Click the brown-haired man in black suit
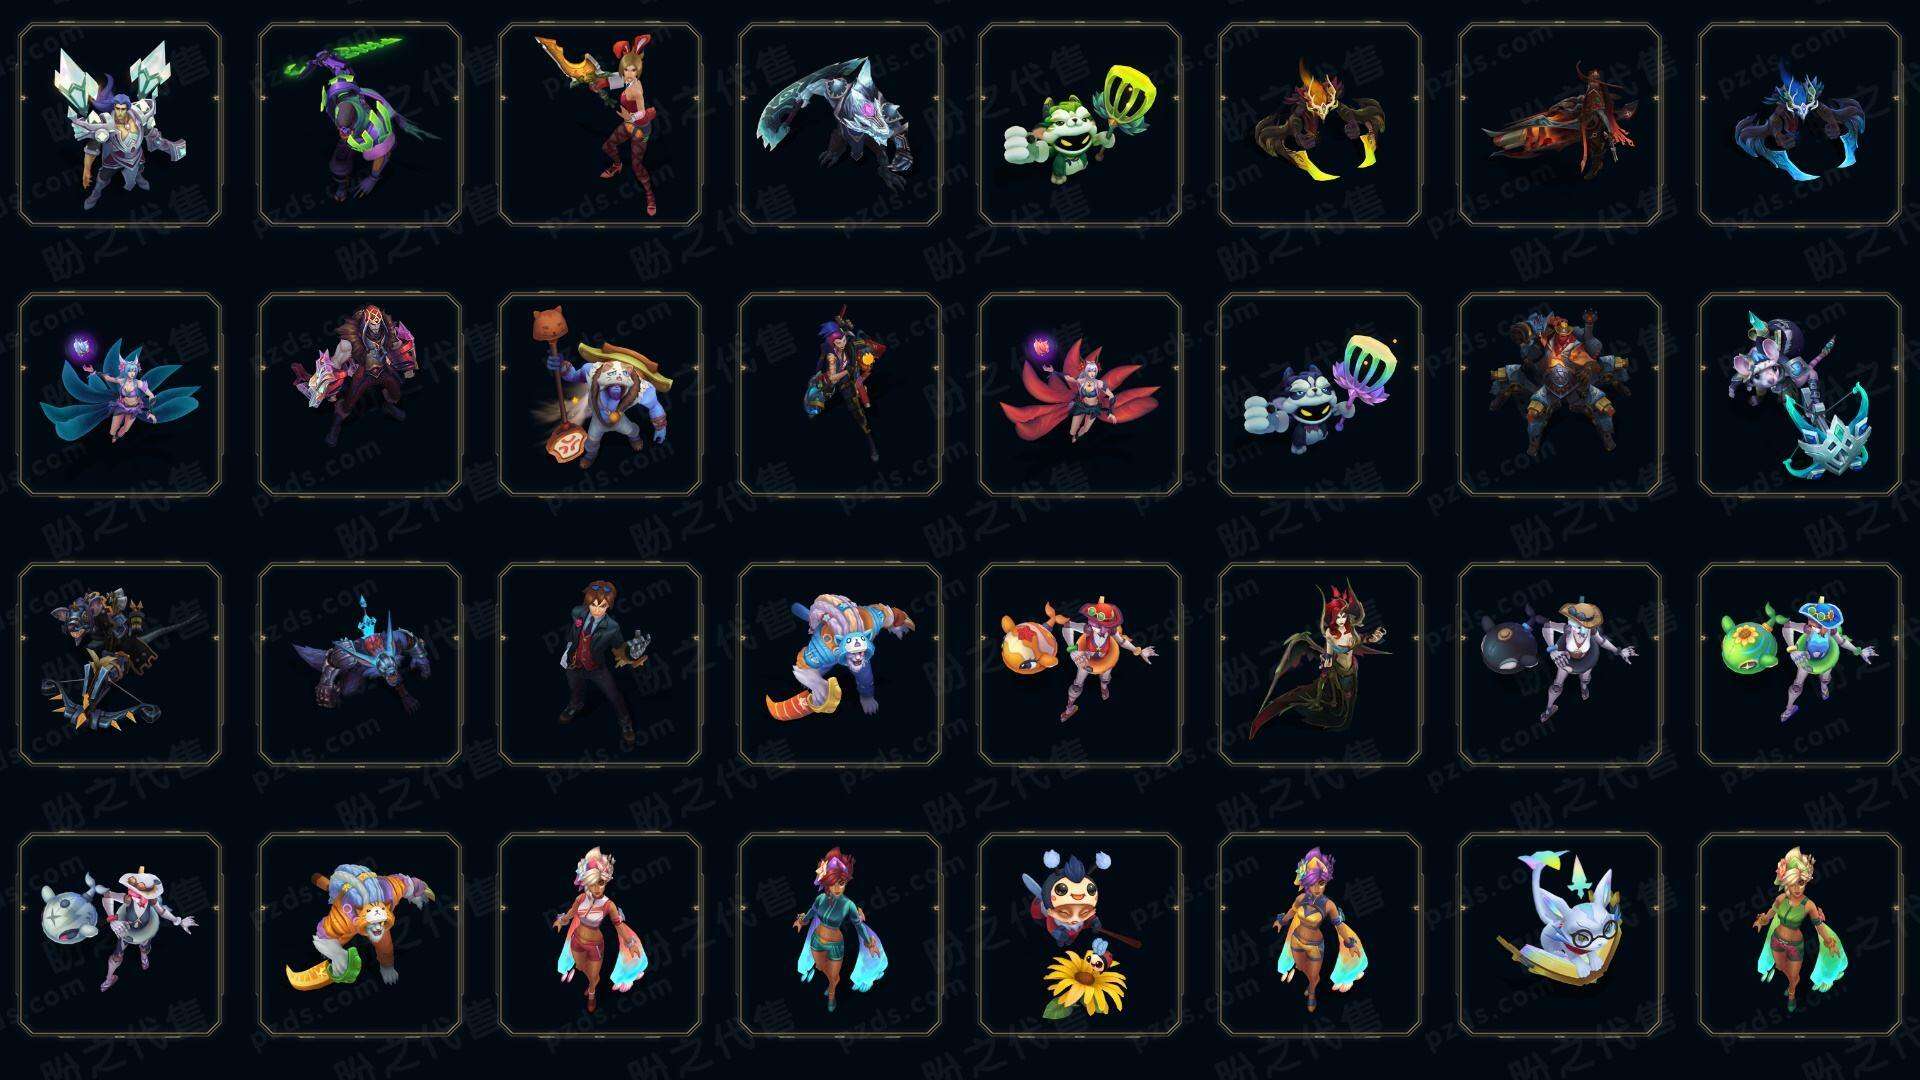The width and height of the screenshot is (1920, 1080). pyautogui.click(x=600, y=664)
